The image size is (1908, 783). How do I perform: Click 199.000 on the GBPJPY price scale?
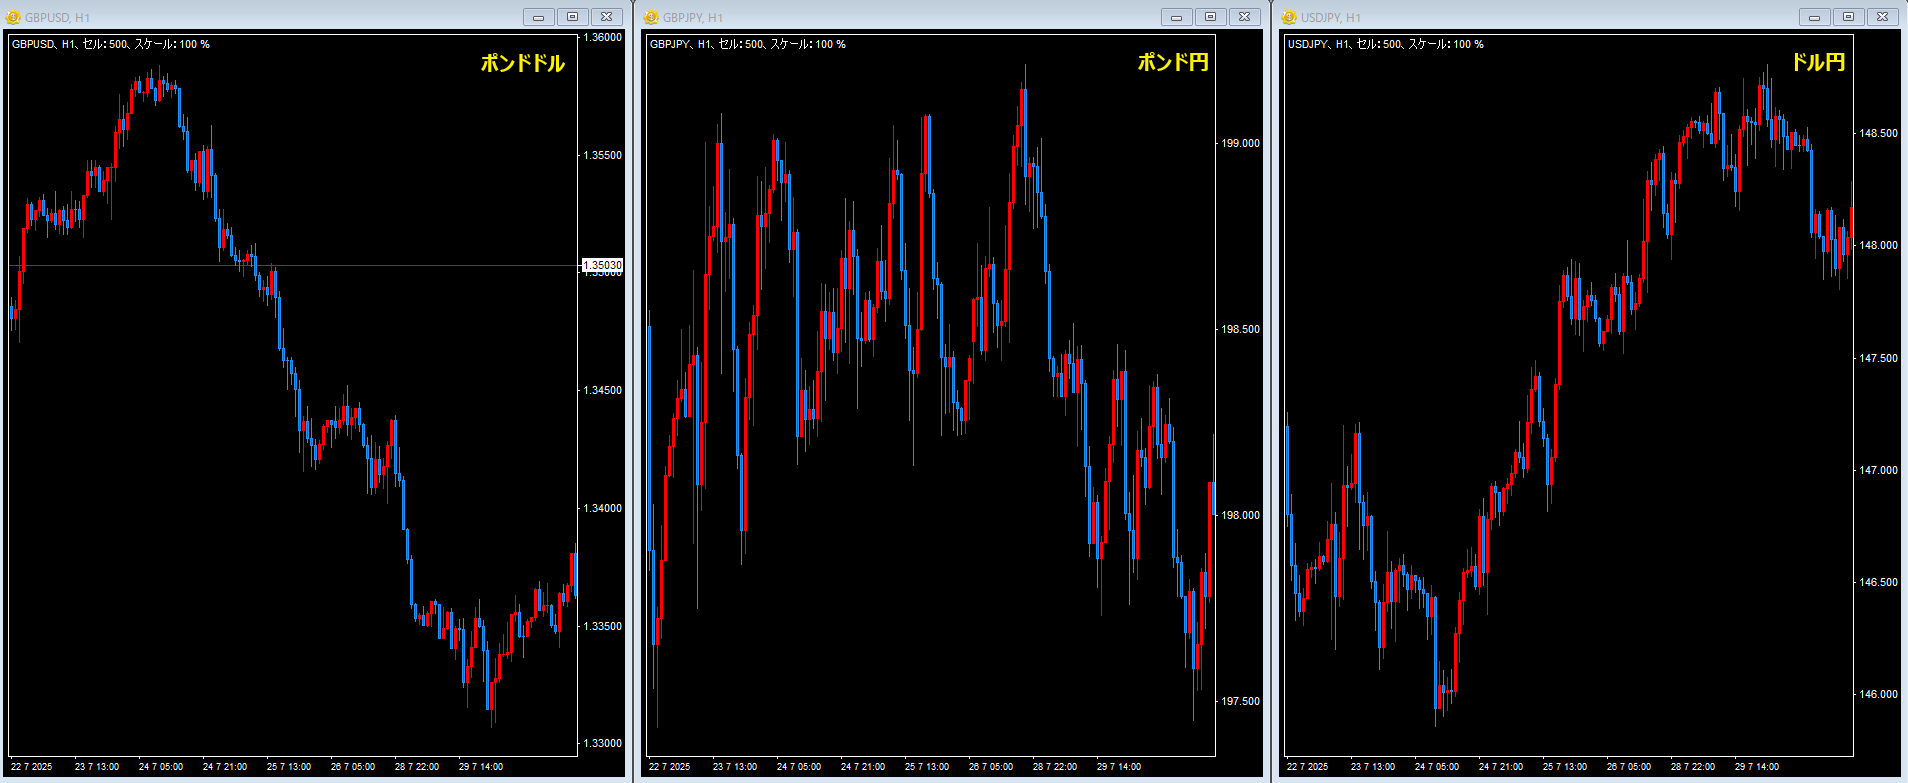(x=1240, y=143)
